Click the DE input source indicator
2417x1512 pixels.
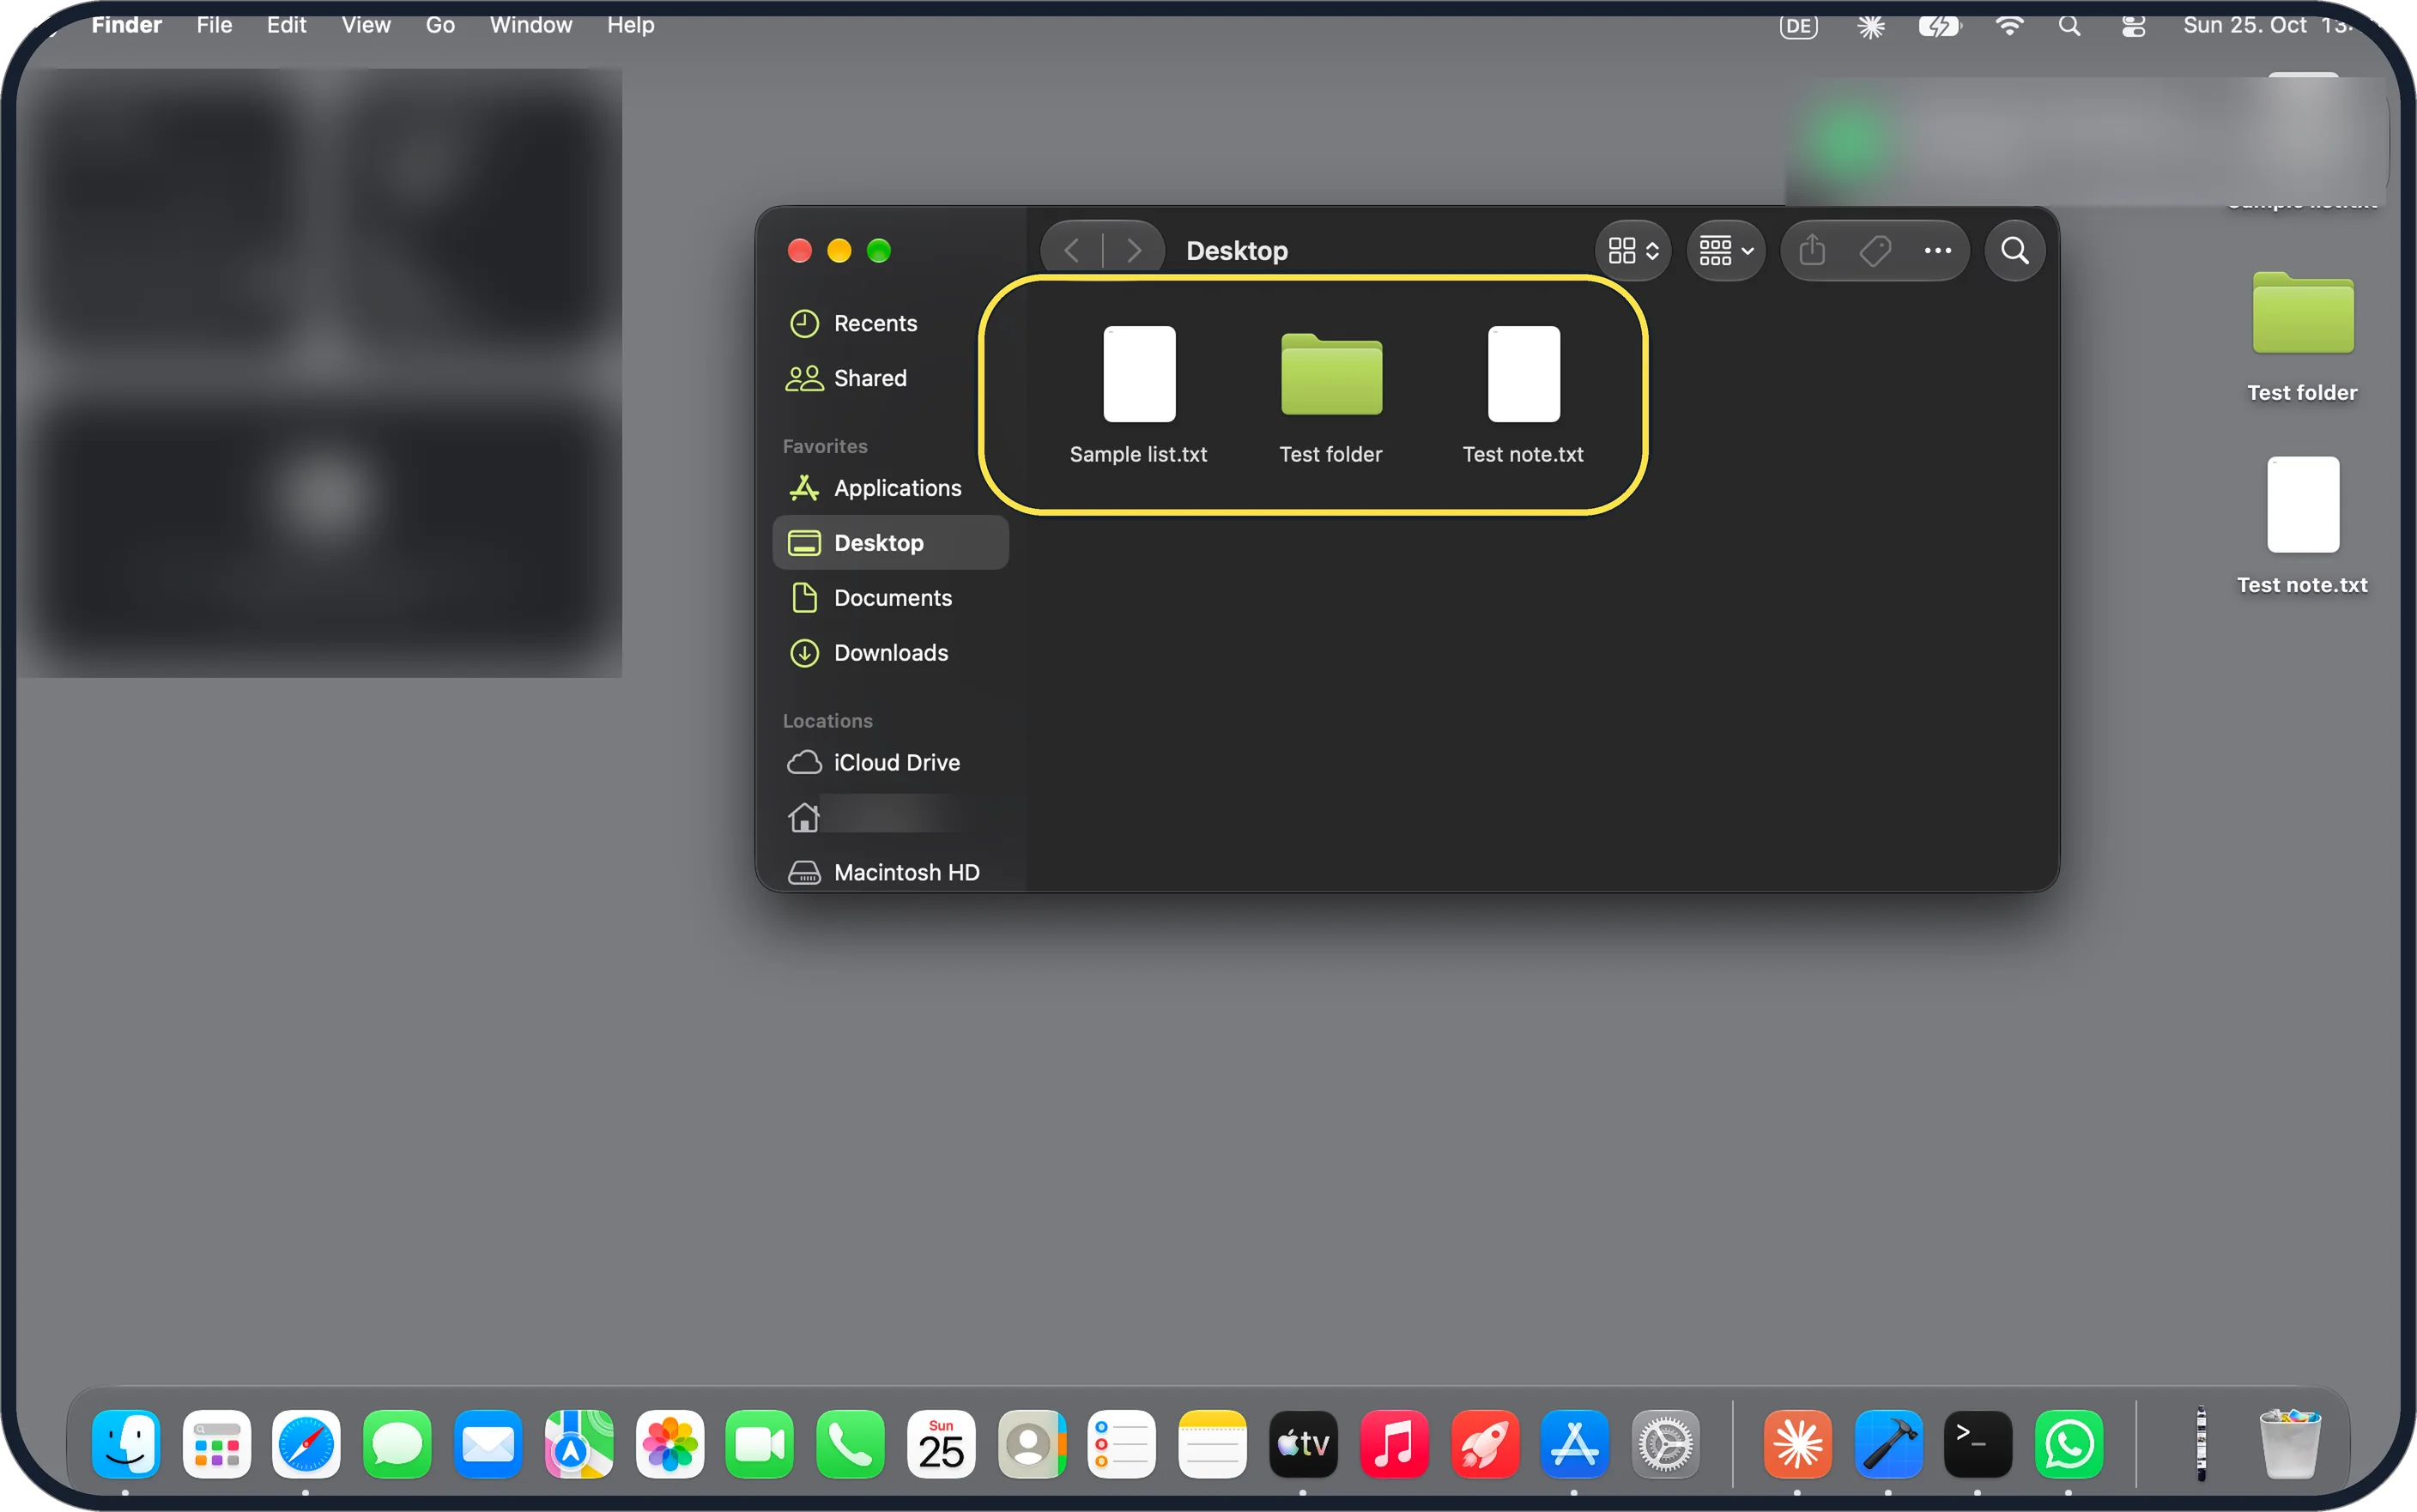[x=1798, y=26]
